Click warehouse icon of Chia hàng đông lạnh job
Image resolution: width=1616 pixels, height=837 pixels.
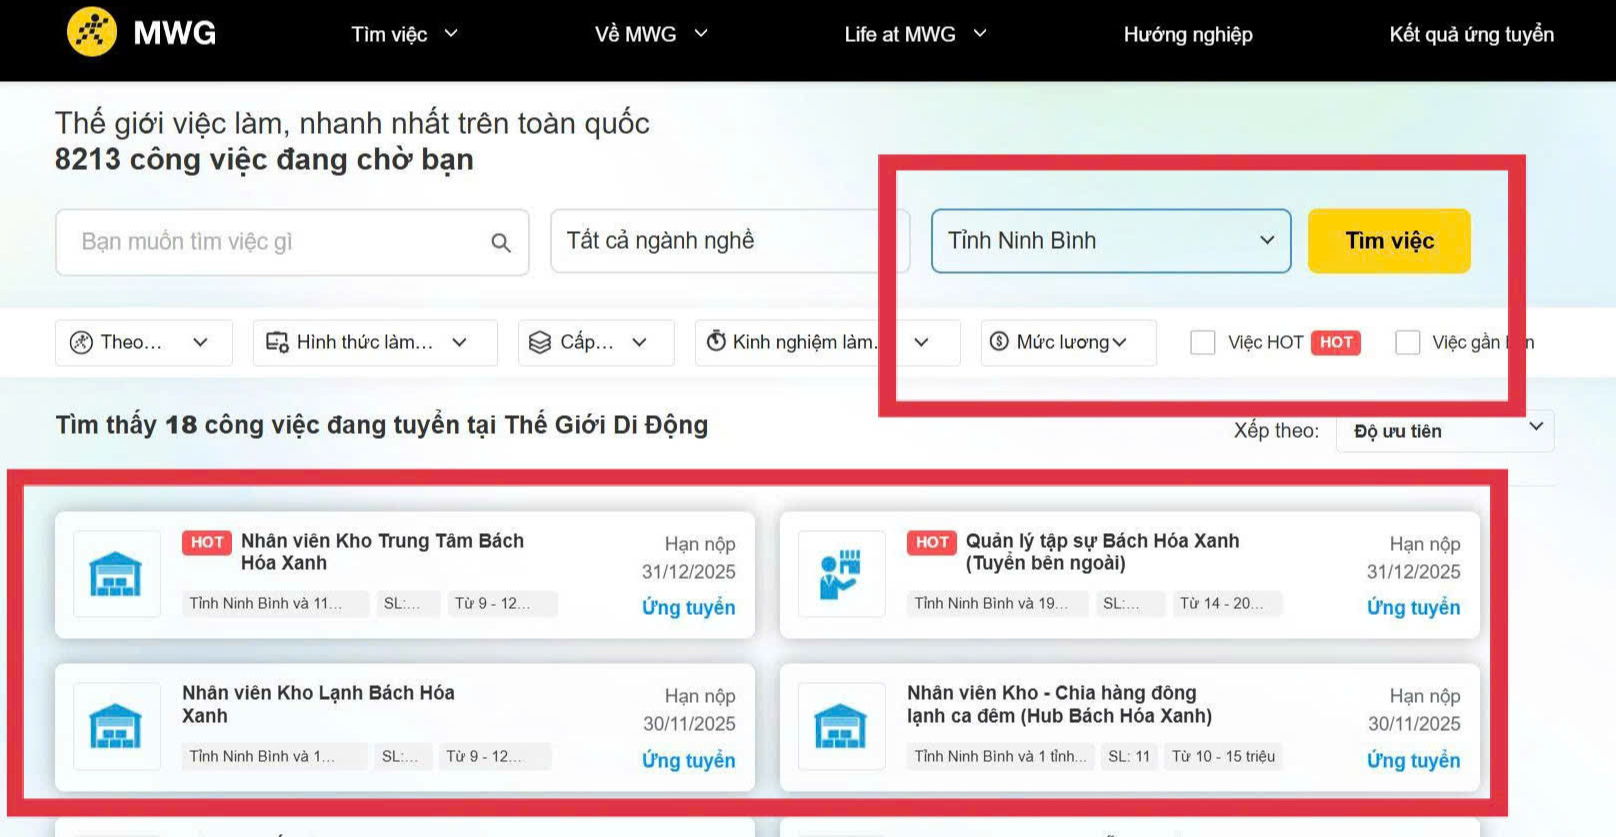tap(840, 726)
